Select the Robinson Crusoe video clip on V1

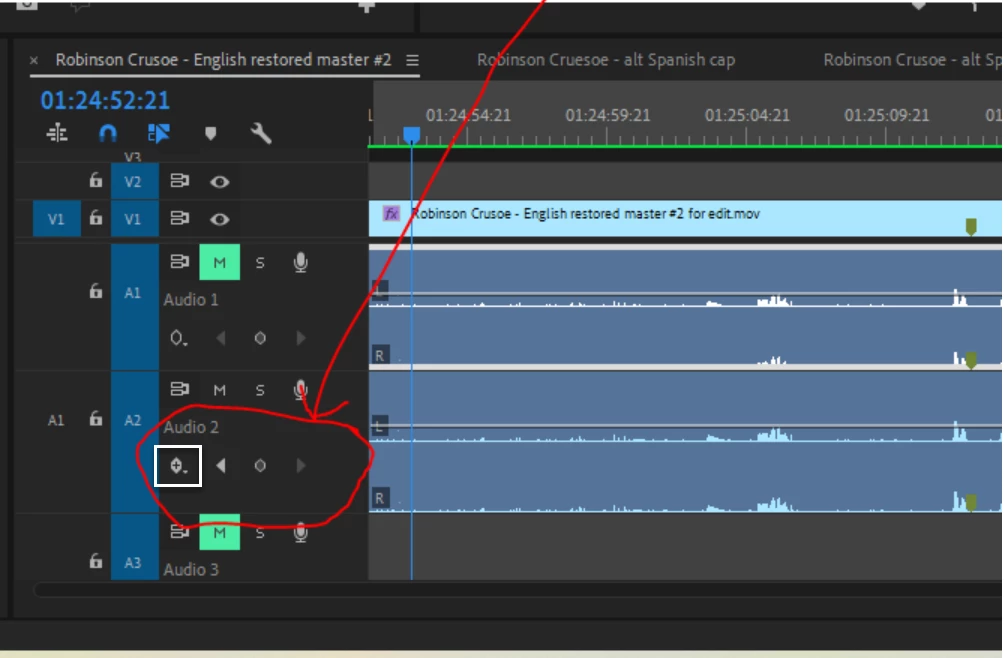point(685,218)
